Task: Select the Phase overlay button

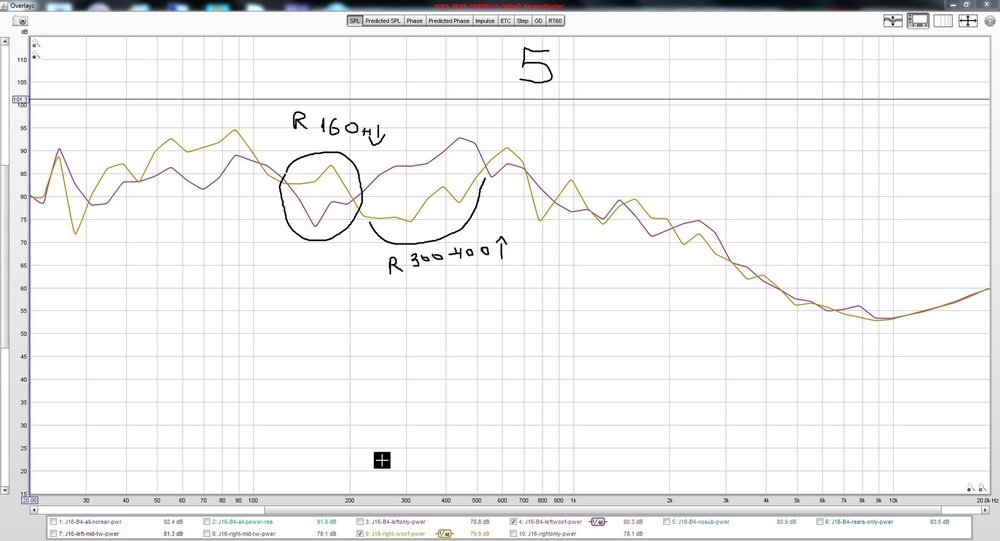Action: point(415,21)
